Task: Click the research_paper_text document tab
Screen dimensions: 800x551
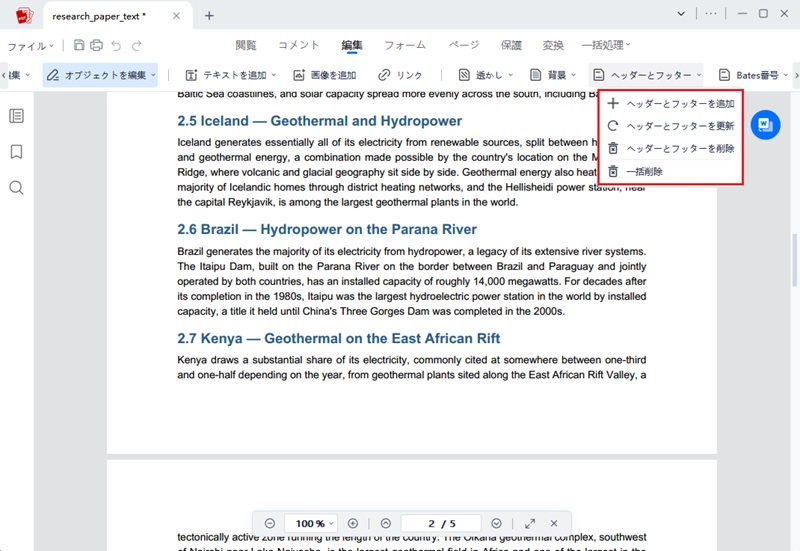Action: pos(117,16)
